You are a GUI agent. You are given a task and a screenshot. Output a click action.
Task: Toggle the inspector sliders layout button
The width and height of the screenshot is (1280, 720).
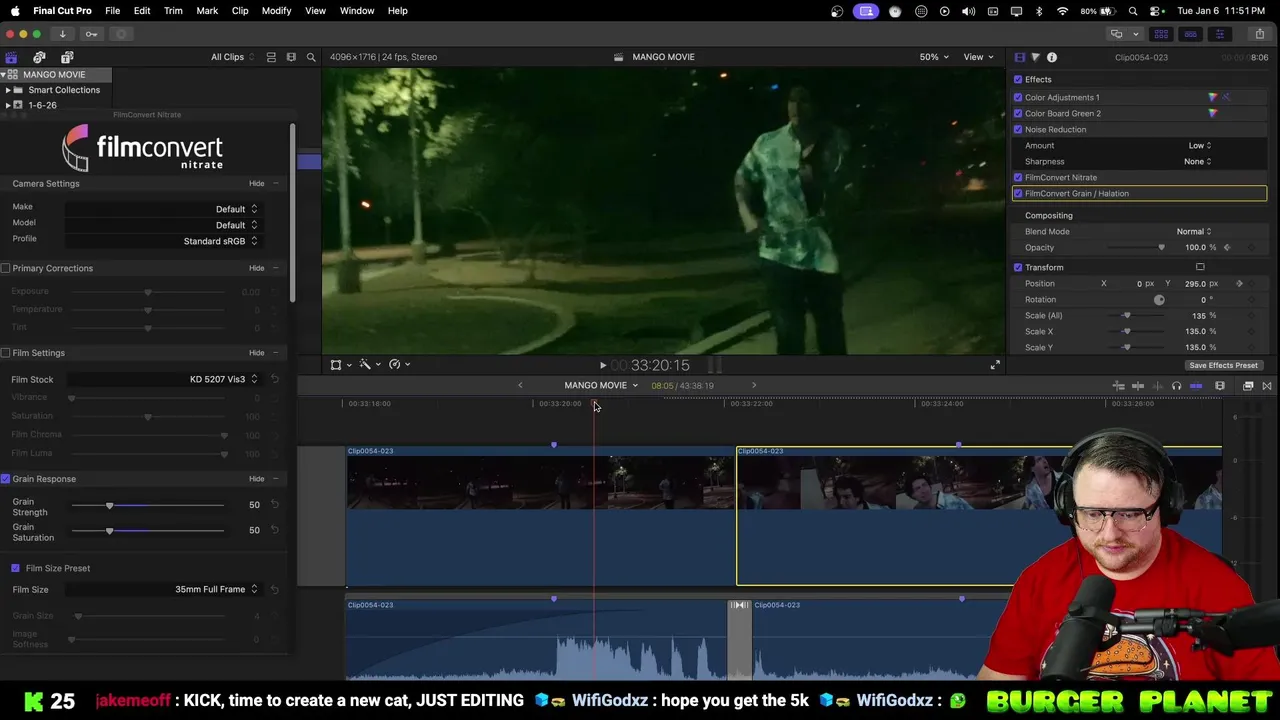click(1219, 34)
